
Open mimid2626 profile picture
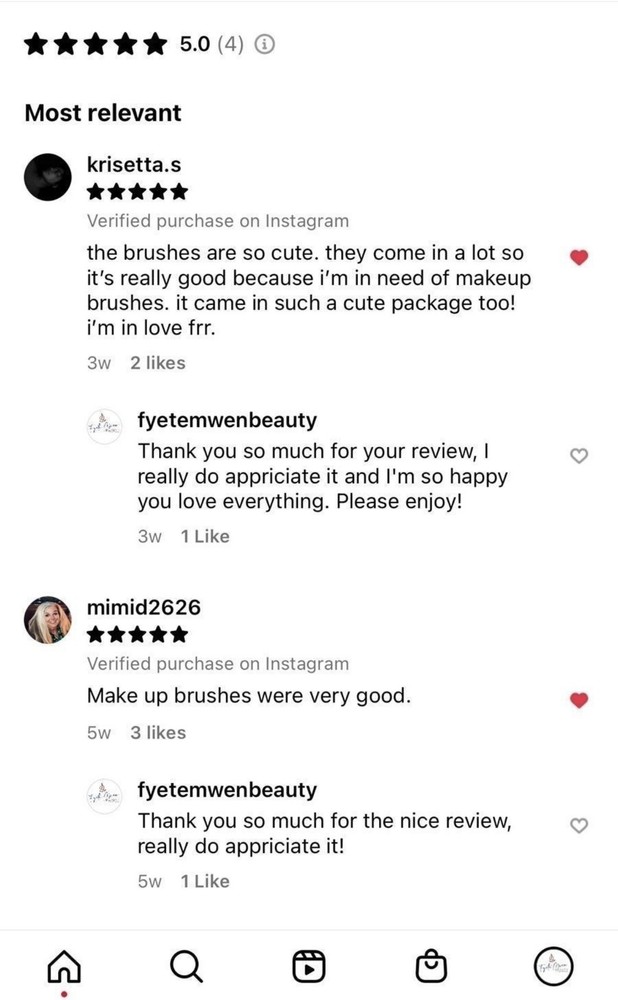[x=48, y=620]
